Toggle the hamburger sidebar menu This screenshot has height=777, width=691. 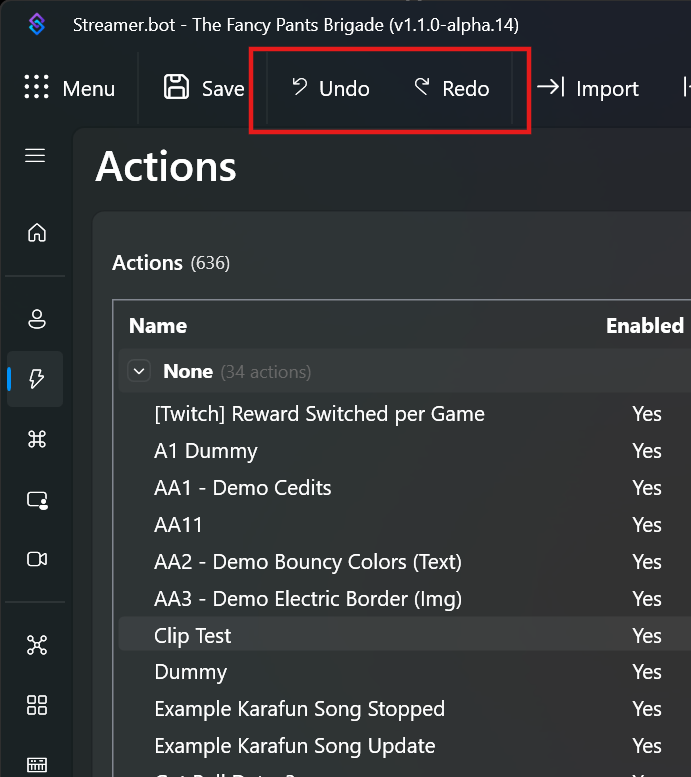click(x=35, y=156)
